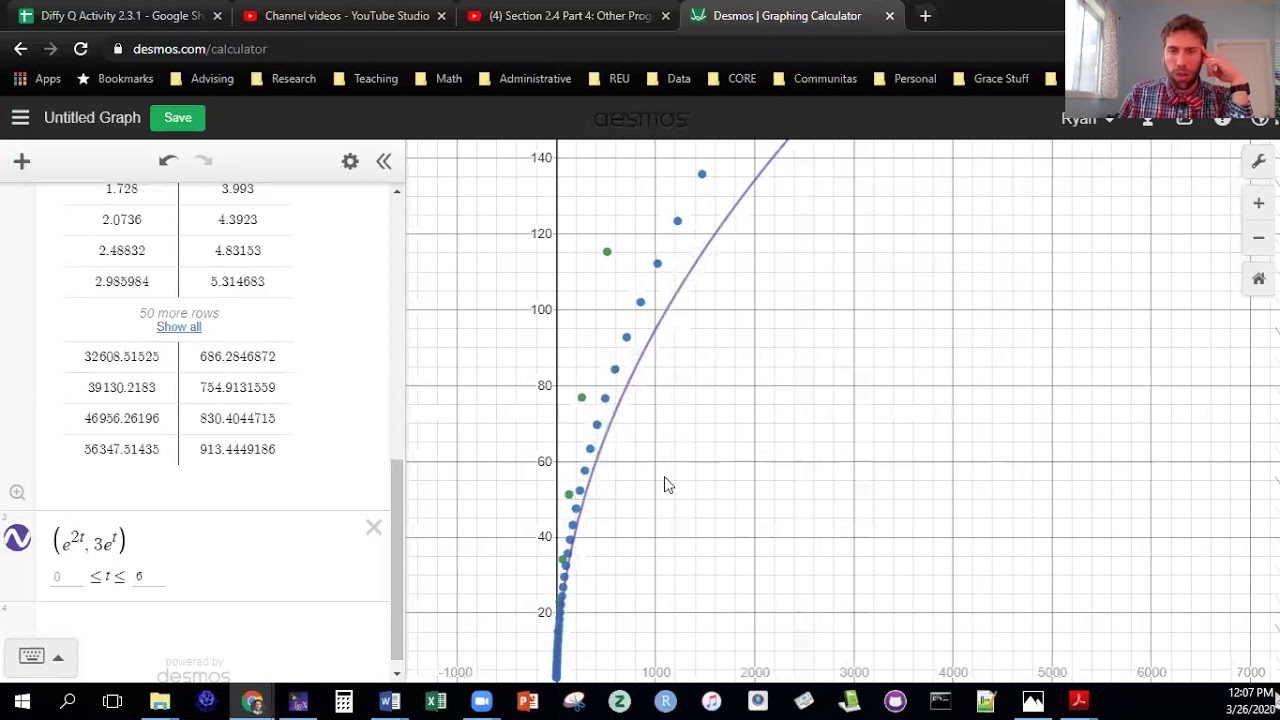
Task: Open expression list edit gear
Action: point(350,161)
